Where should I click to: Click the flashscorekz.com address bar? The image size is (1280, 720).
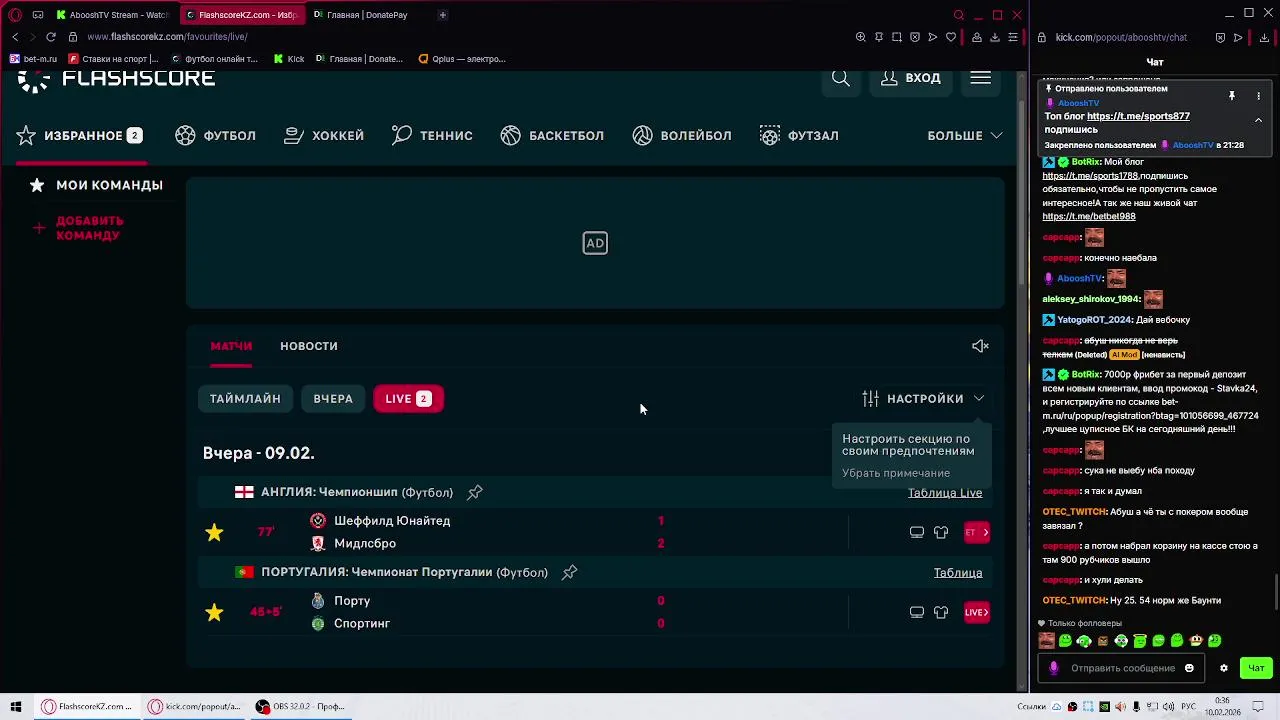[167, 37]
